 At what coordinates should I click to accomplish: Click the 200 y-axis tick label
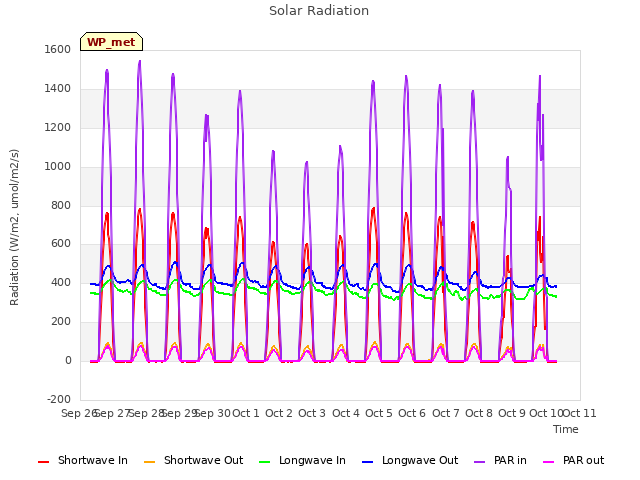tap(61, 322)
